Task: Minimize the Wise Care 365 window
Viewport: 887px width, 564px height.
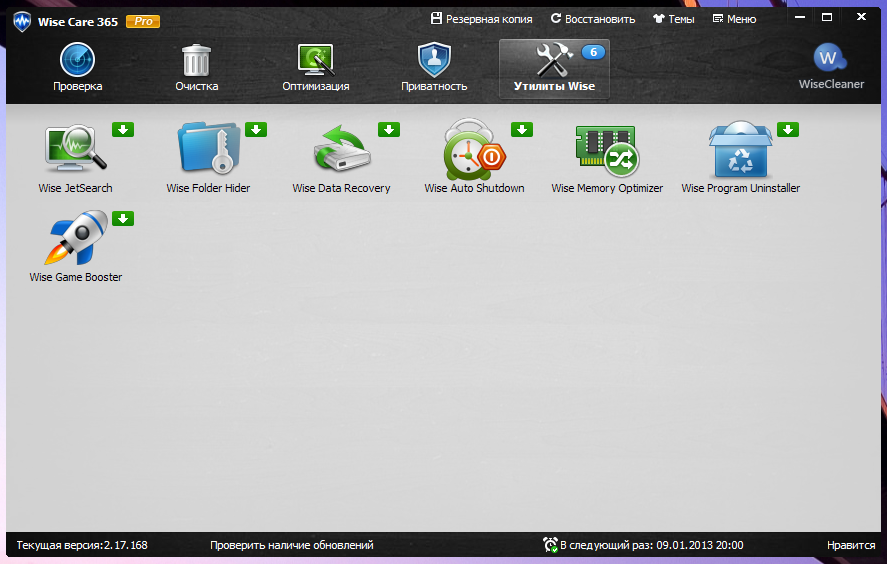Action: [799, 17]
